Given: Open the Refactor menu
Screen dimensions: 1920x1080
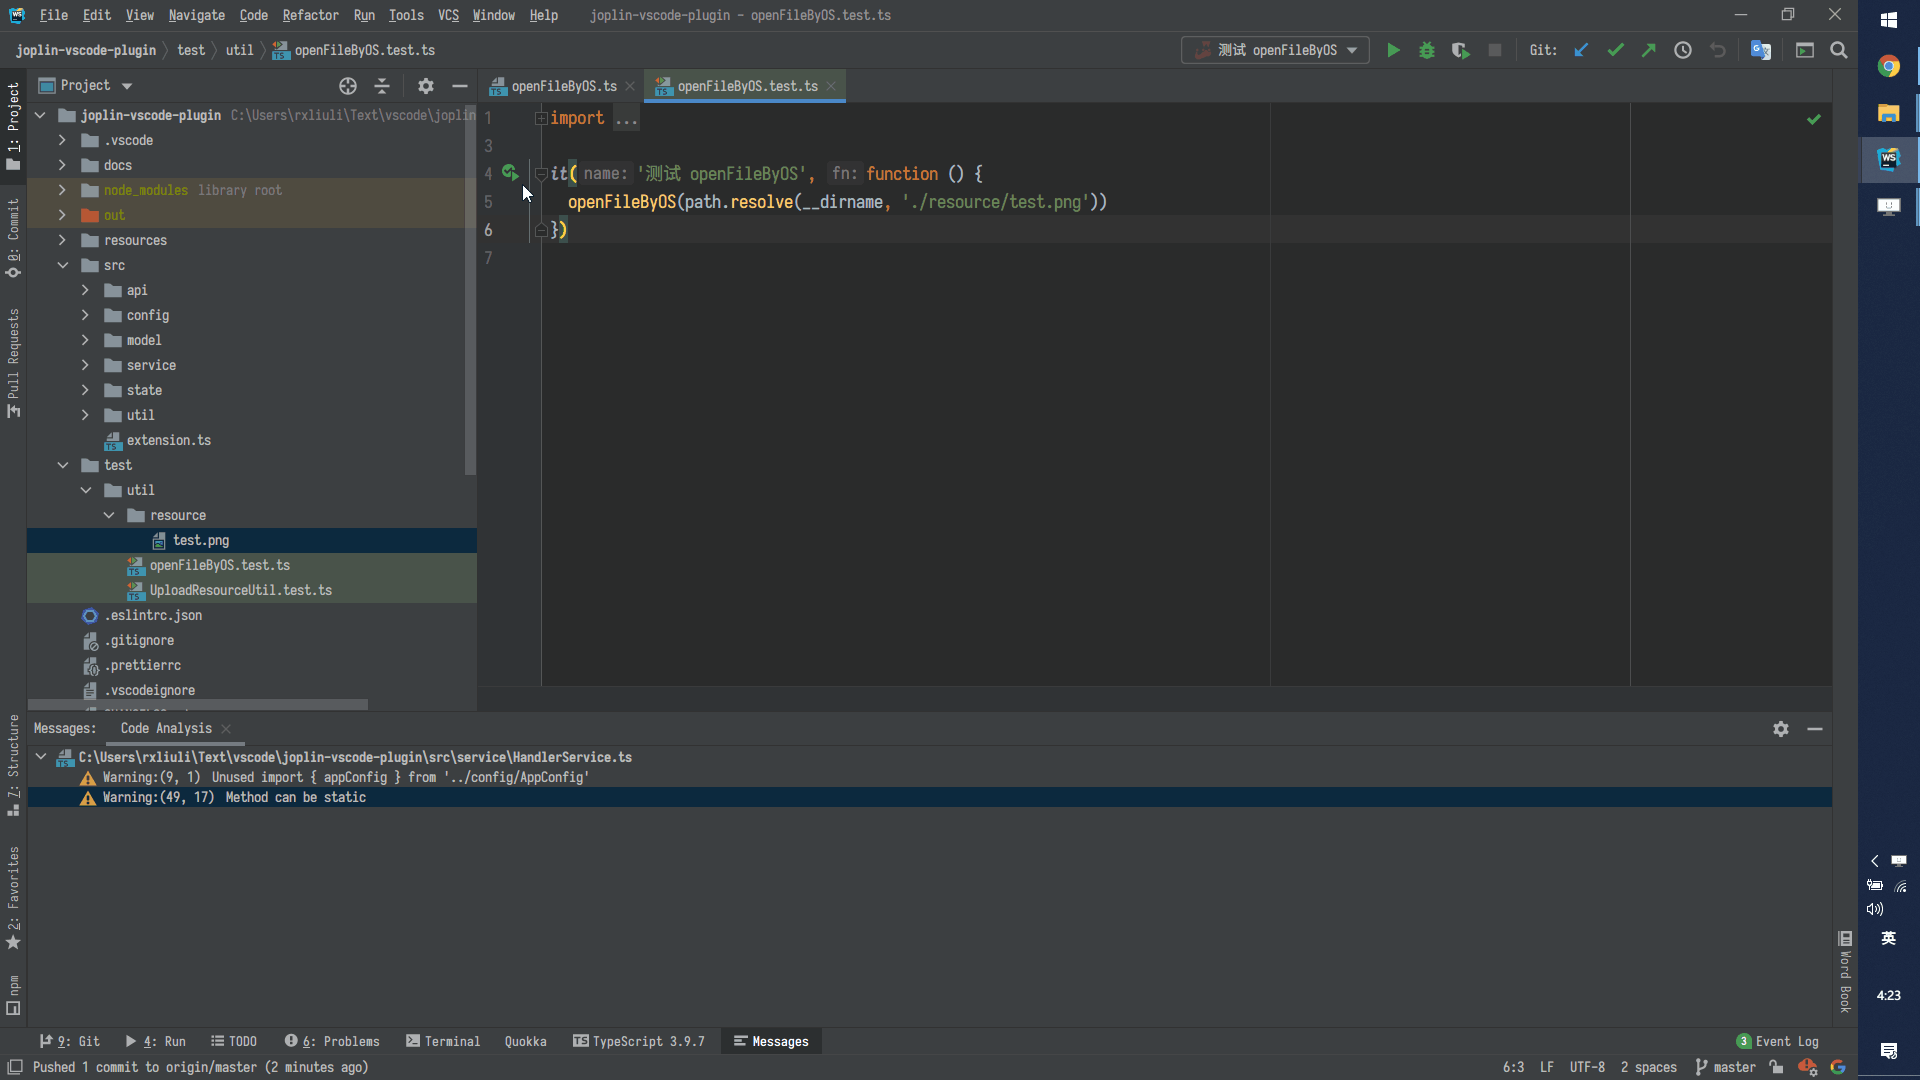Looking at the screenshot, I should [x=310, y=15].
